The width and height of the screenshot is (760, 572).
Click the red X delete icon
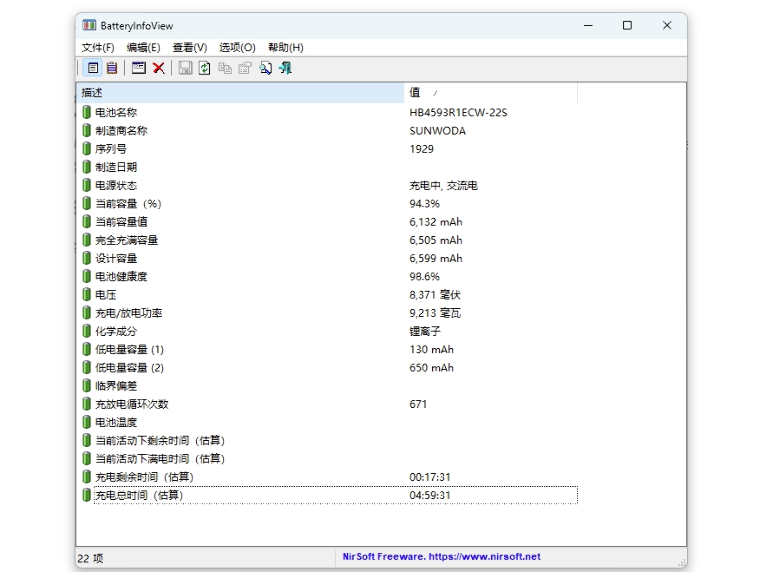(158, 68)
